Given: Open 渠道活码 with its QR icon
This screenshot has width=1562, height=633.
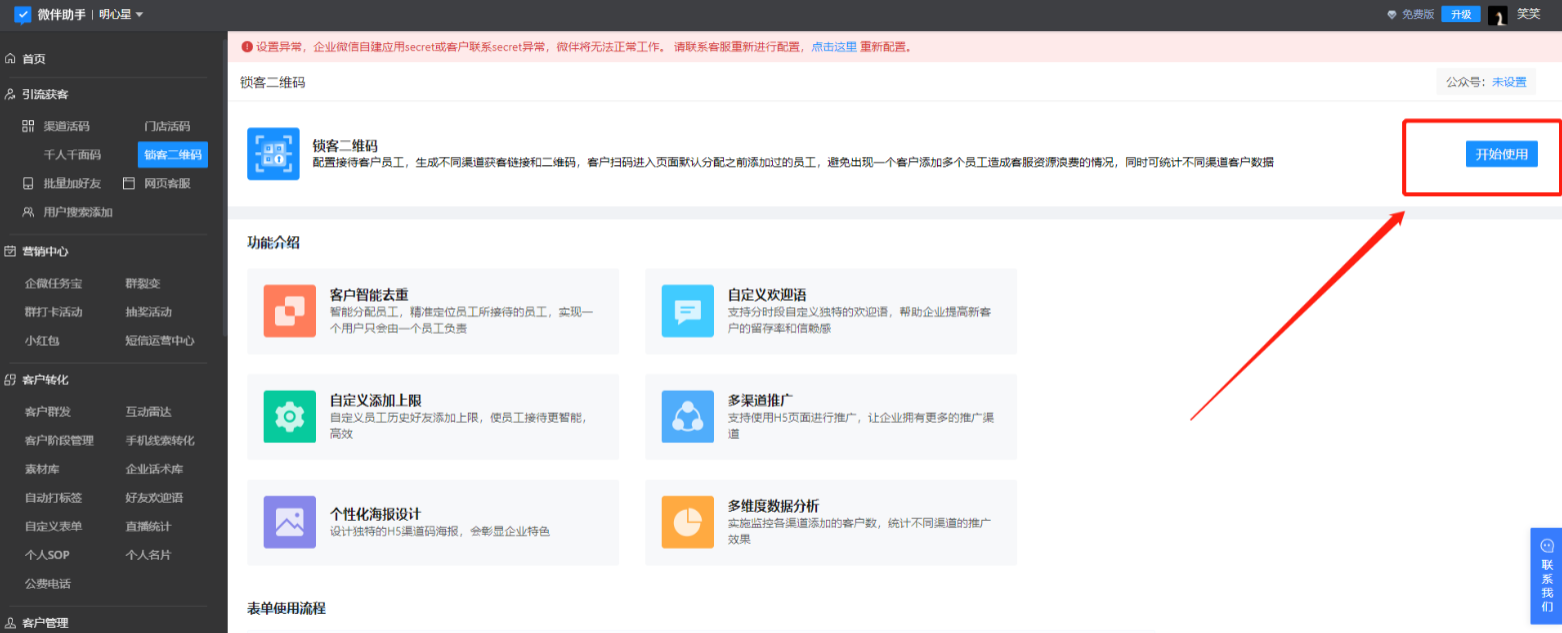Looking at the screenshot, I should click(56, 126).
